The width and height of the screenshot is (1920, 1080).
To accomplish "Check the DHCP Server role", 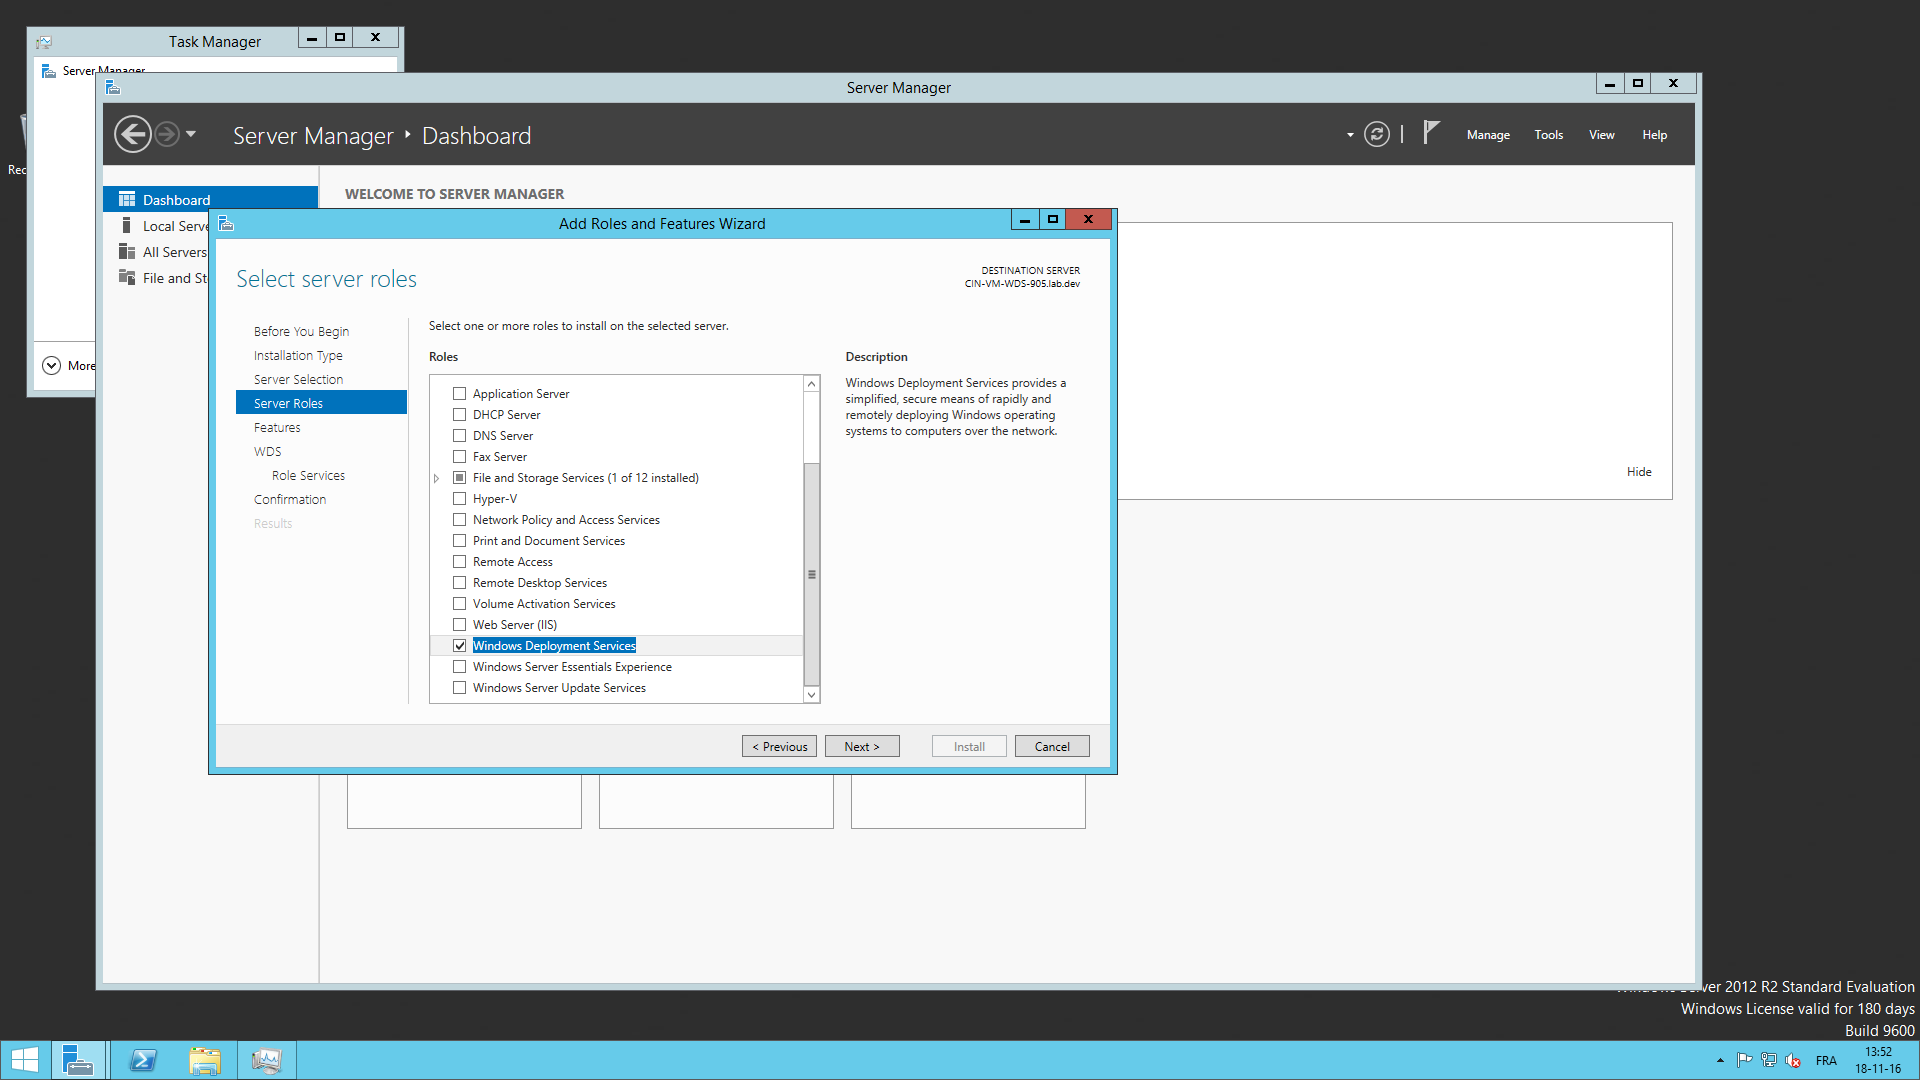I will 460,414.
